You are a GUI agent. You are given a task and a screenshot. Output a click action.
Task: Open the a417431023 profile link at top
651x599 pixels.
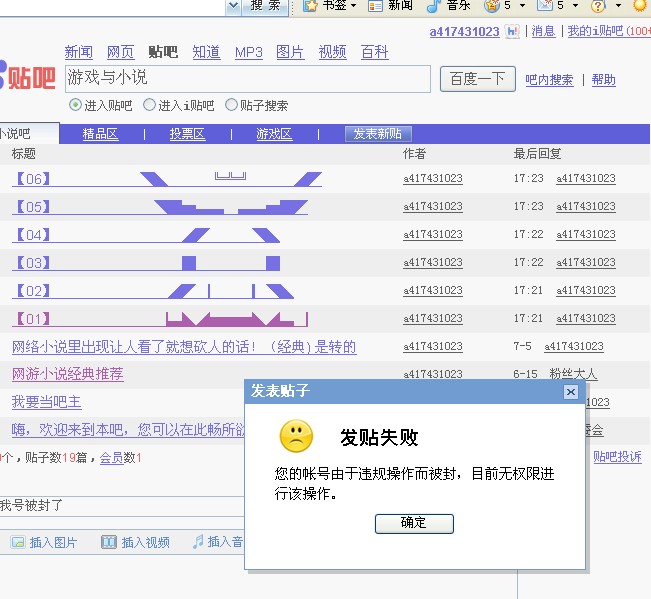pyautogui.click(x=464, y=32)
